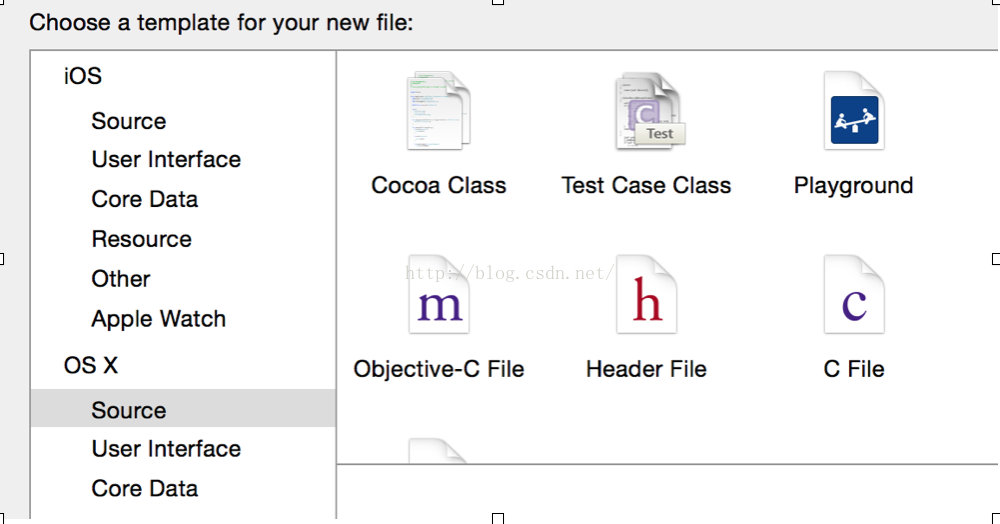Viewport: 1000px width, 524px height.
Task: Open the Apple Watch category
Action: click(159, 319)
